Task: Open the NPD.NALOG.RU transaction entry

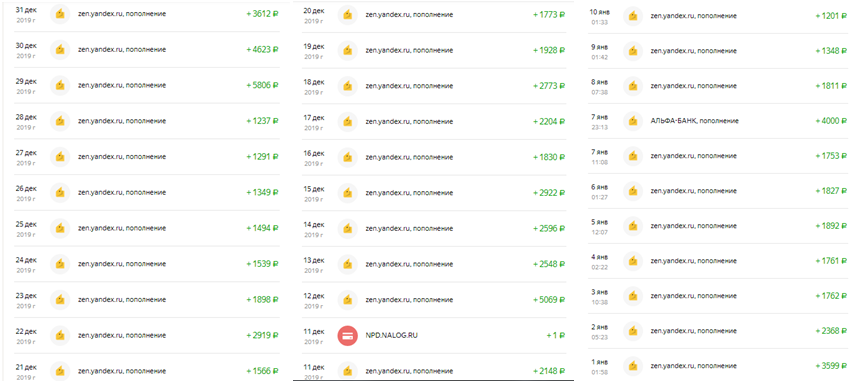Action: 434,335
